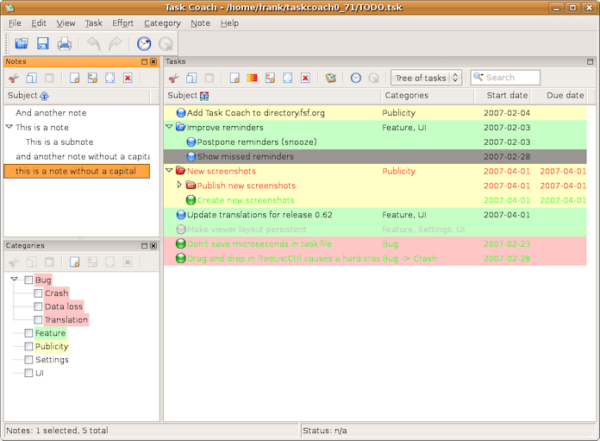600x441 pixels.
Task: Click the Open file icon in main toolbar
Action: click(x=22, y=43)
